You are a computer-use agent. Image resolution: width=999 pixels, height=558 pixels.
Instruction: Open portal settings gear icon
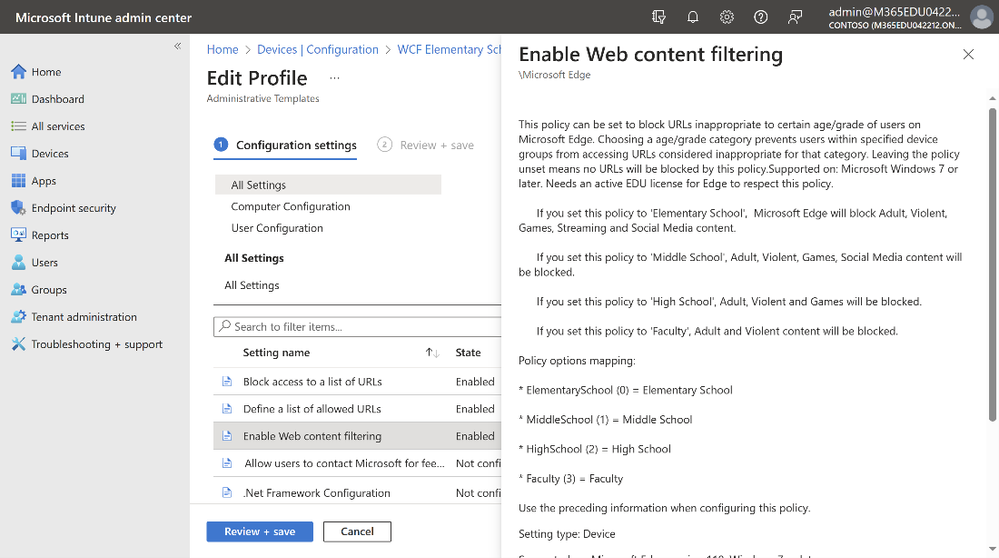726,17
